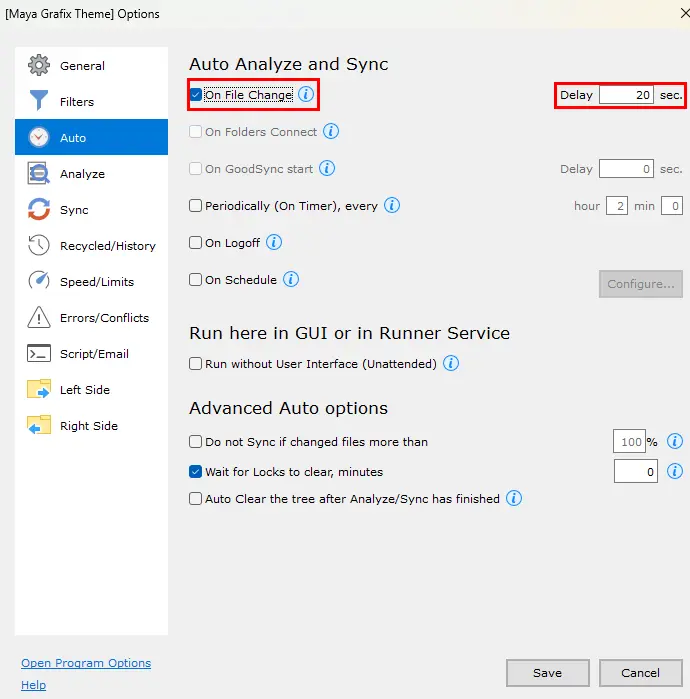Enable the On Logoff checkbox
This screenshot has height=699, width=690.
point(195,243)
